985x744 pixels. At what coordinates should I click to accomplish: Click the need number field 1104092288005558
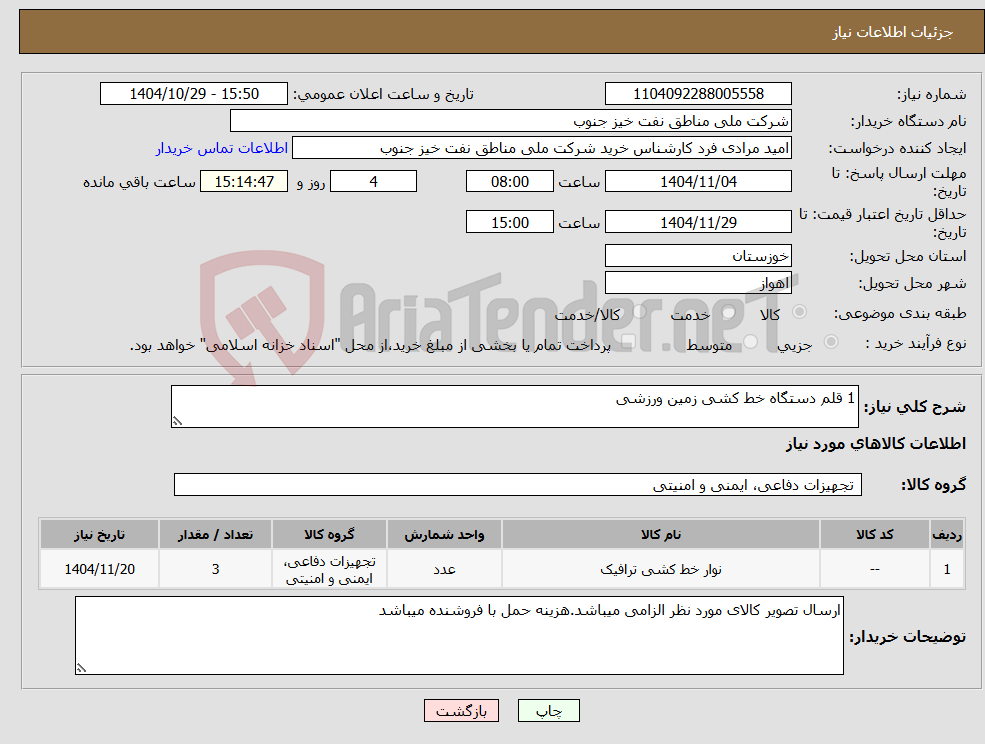[698, 94]
